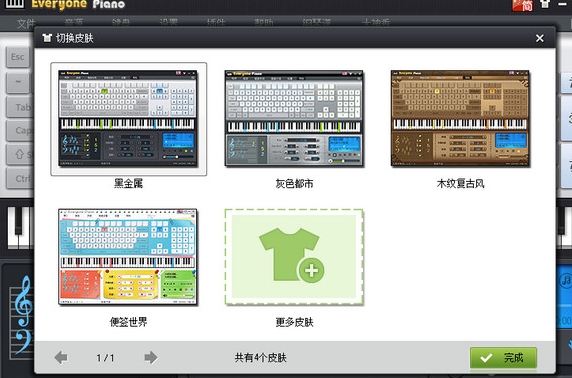Click the 1/1 page indicator
The image size is (572, 378).
click(x=105, y=358)
